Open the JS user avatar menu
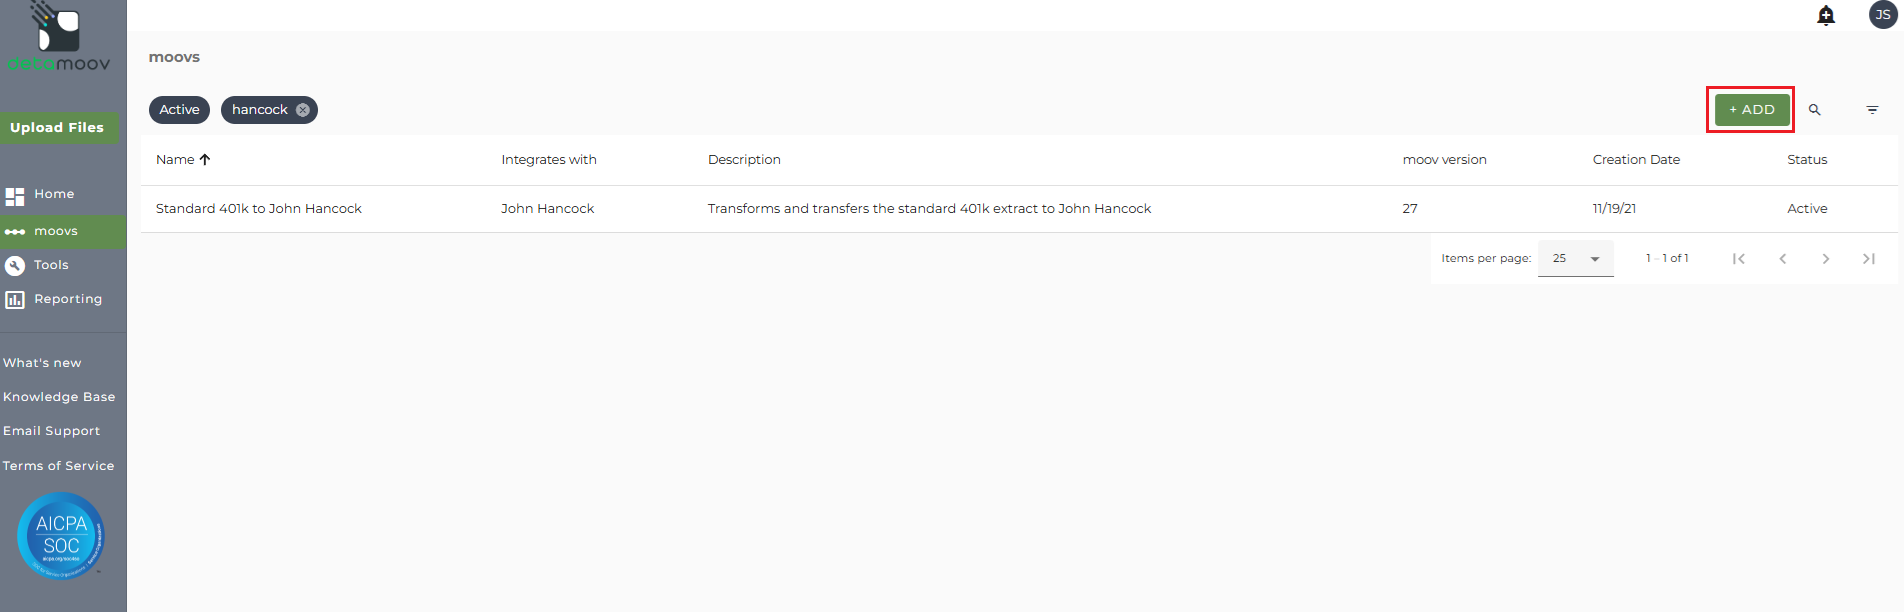The height and width of the screenshot is (612, 1904). point(1883,15)
